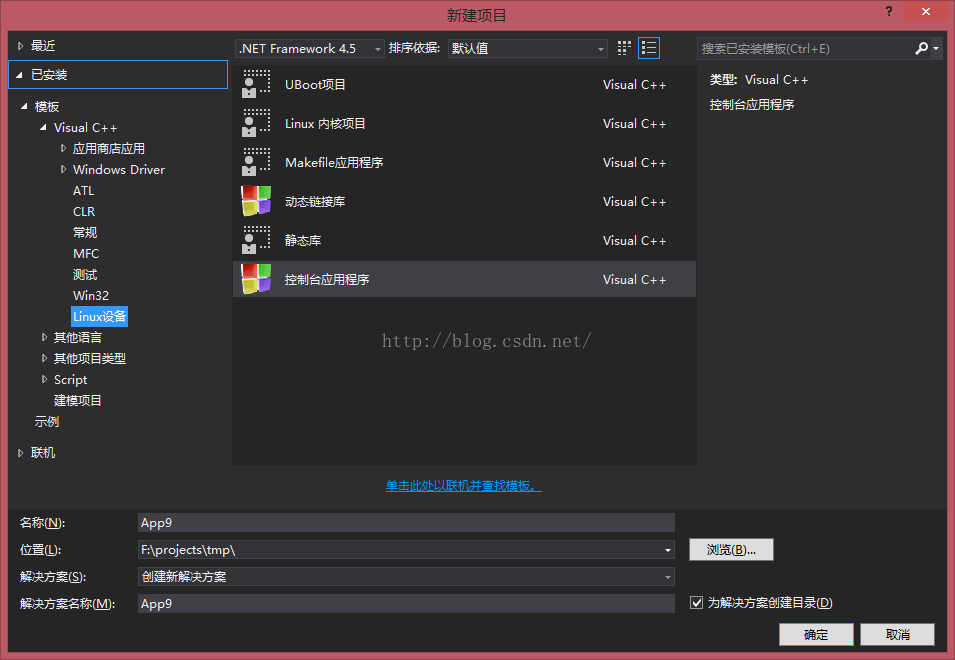Screen dimensions: 955x660
Task: Click the 搜索已安装模板 search box
Action: coord(804,48)
